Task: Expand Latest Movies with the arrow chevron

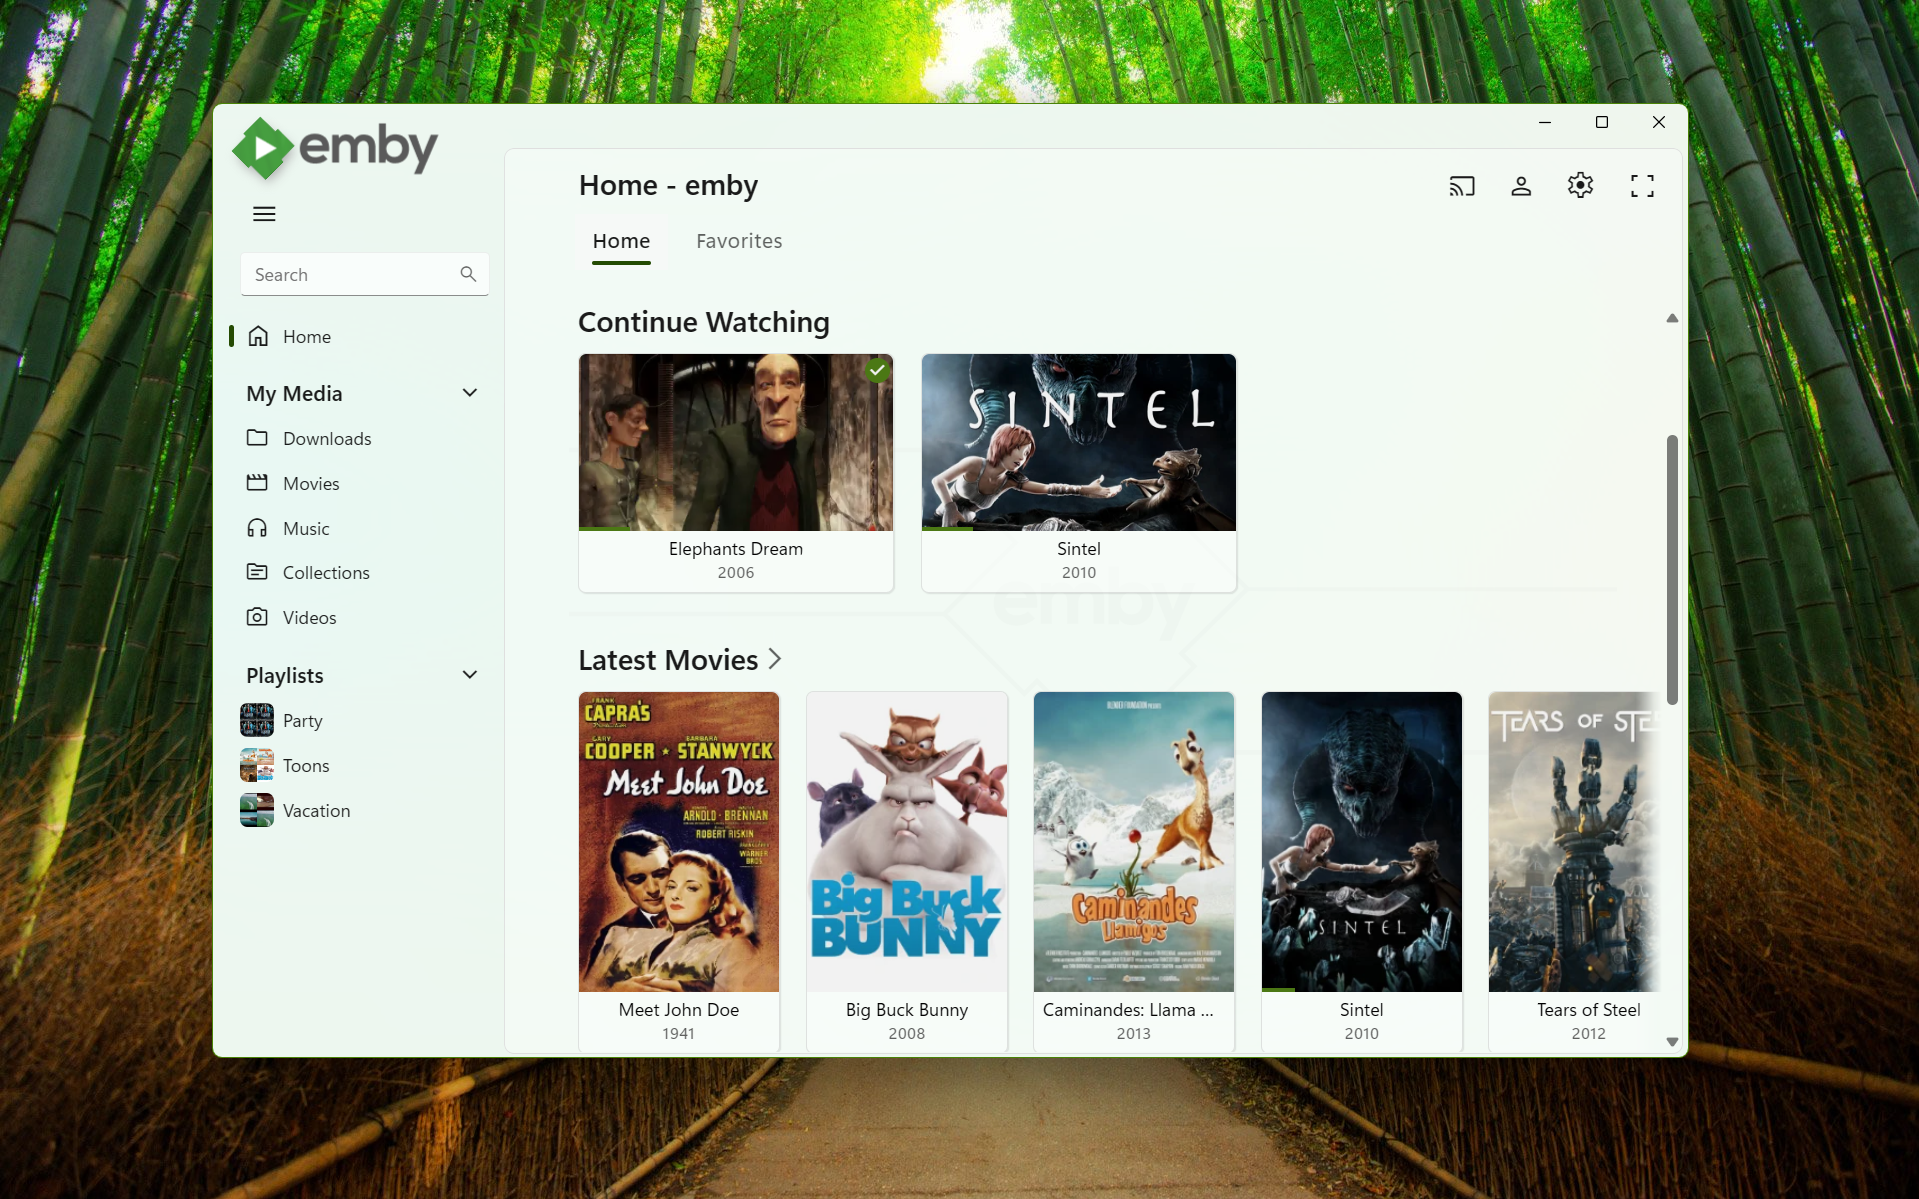Action: tap(775, 659)
